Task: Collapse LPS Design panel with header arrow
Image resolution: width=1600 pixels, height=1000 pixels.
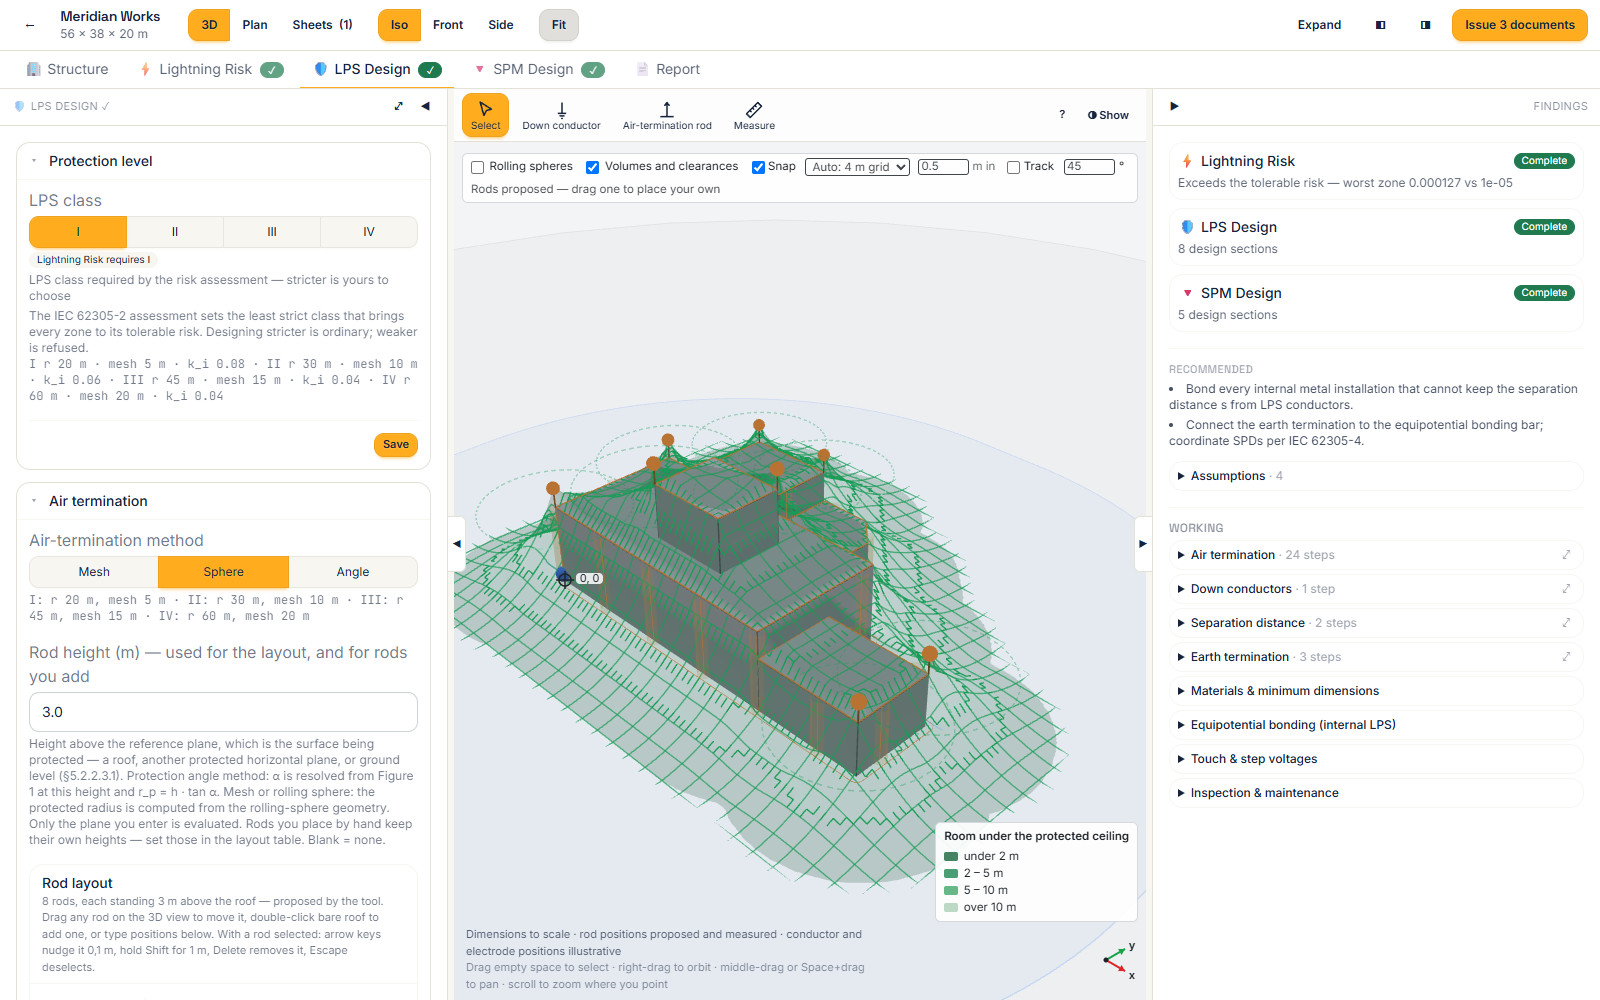Action: (426, 106)
